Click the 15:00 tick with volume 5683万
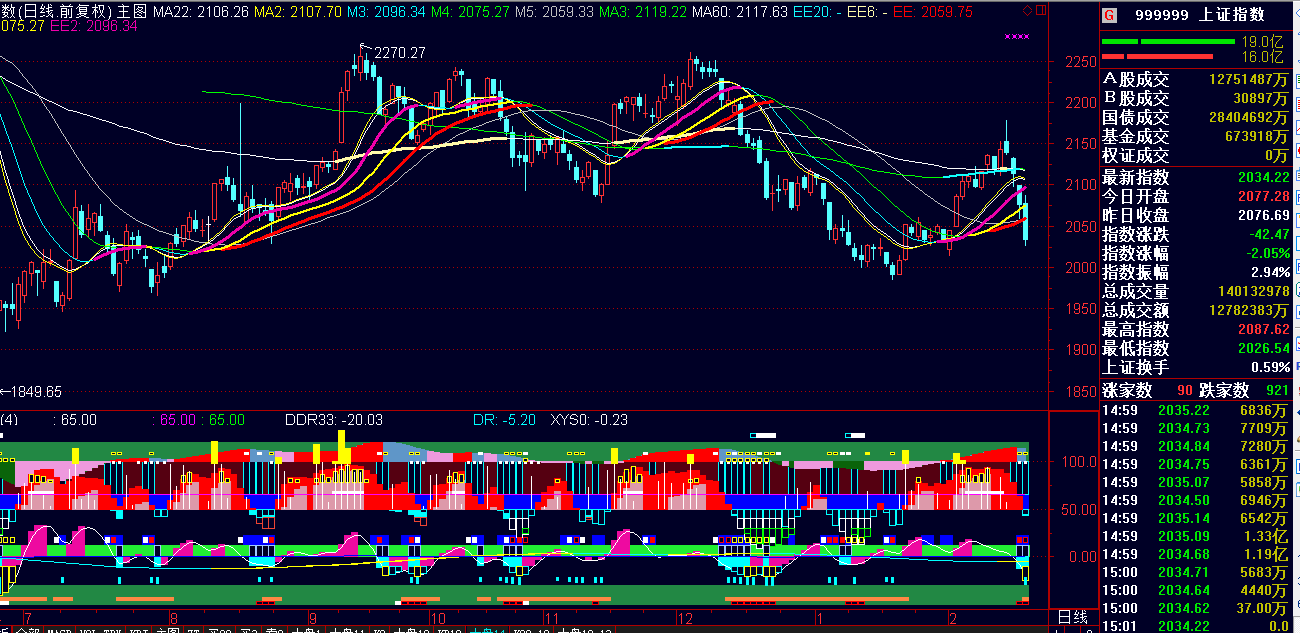1300x633 pixels. (1195, 572)
